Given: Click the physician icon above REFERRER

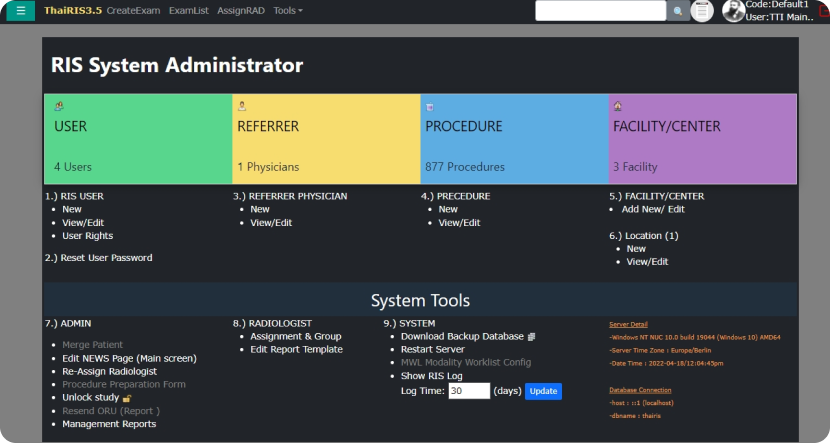Looking at the screenshot, I should 242,106.
